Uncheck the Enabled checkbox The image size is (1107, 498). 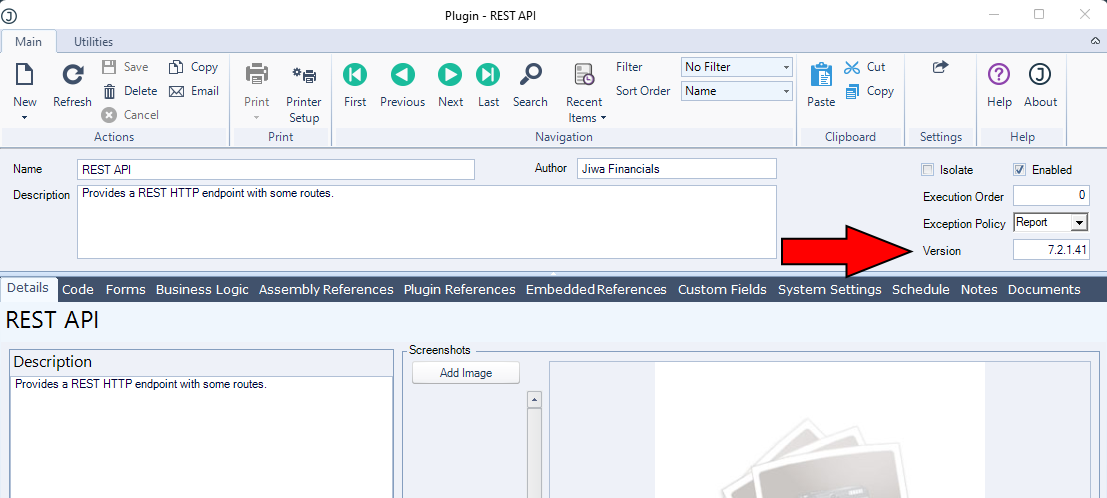pos(1020,170)
